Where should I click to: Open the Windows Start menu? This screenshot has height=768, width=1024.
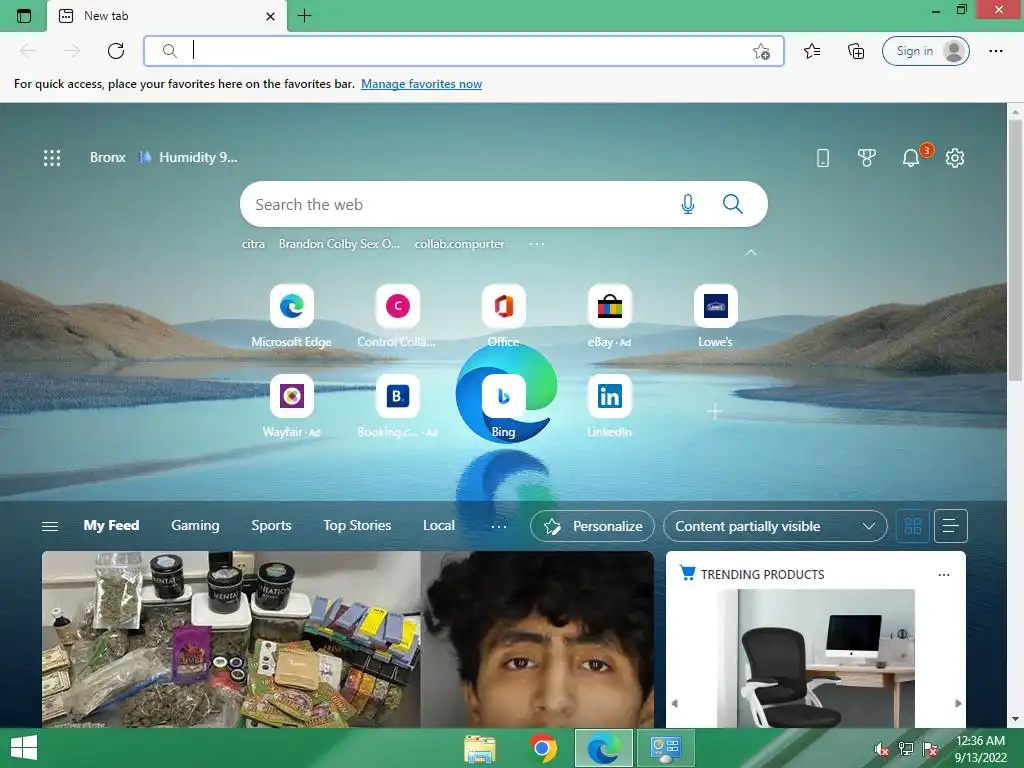pyautogui.click(x=24, y=748)
